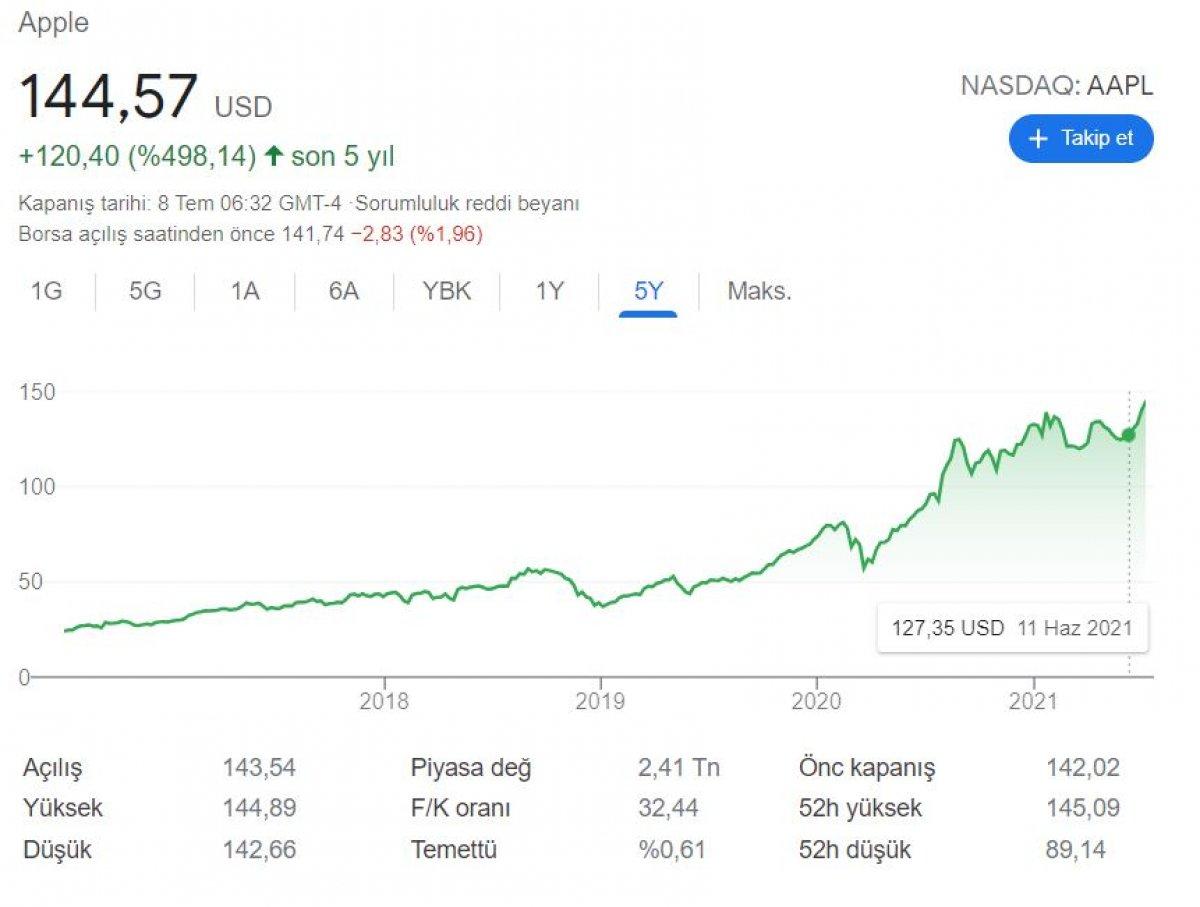Switch to the 6A range tab
The width and height of the screenshot is (1200, 907).
[x=343, y=292]
